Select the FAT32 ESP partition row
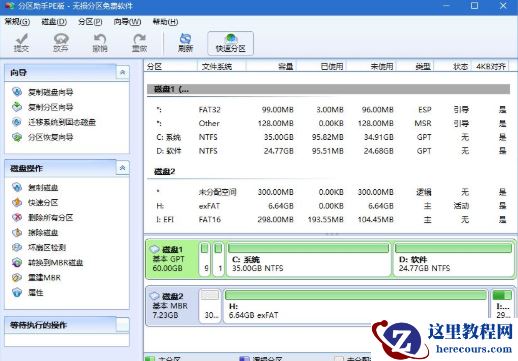This screenshot has width=518, height=361. (328, 110)
